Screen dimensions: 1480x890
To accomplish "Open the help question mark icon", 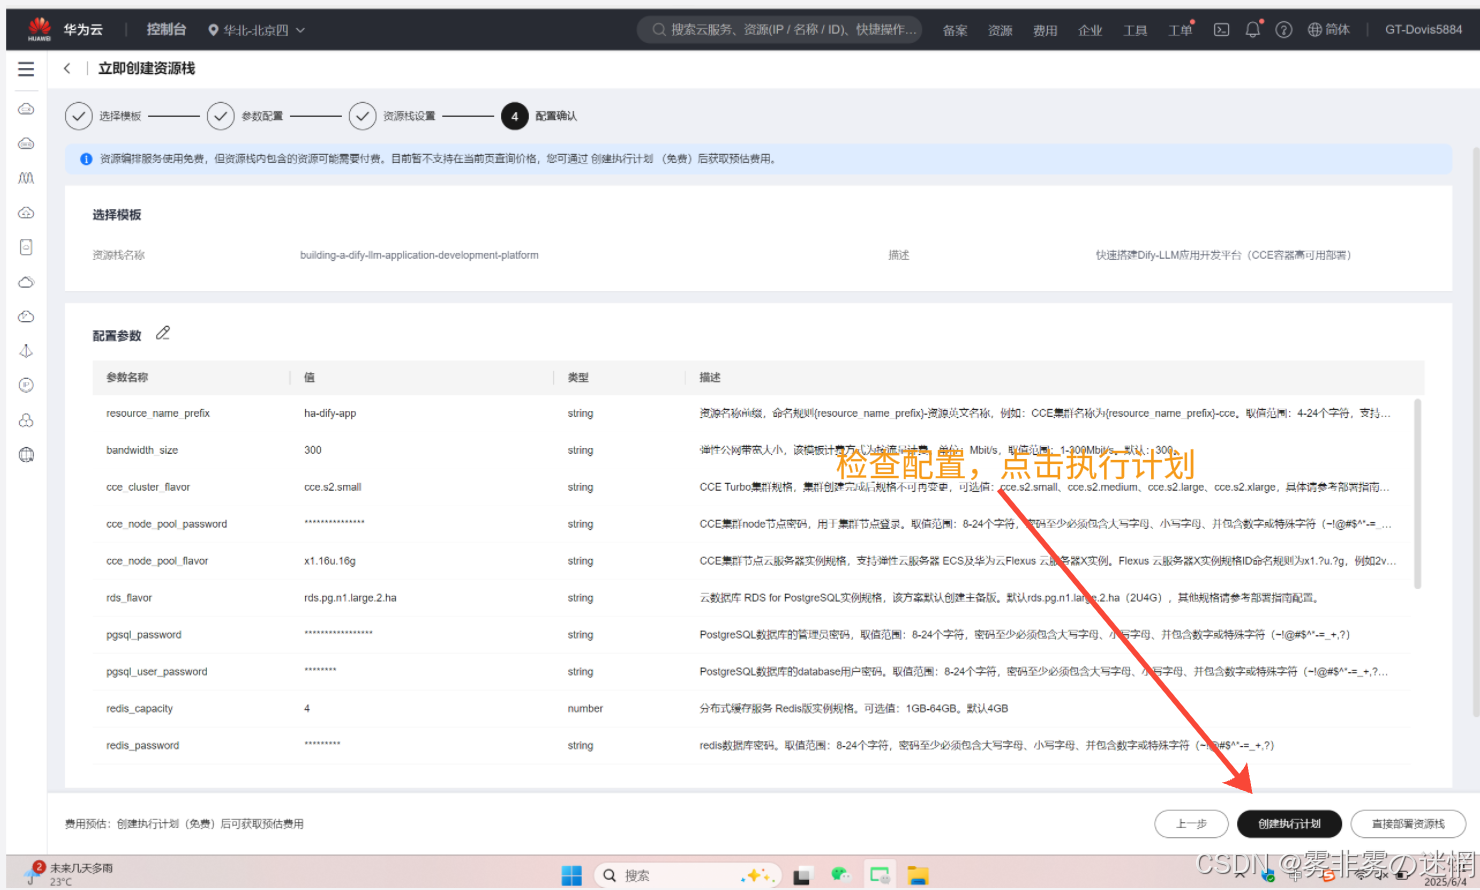I will pos(1284,30).
